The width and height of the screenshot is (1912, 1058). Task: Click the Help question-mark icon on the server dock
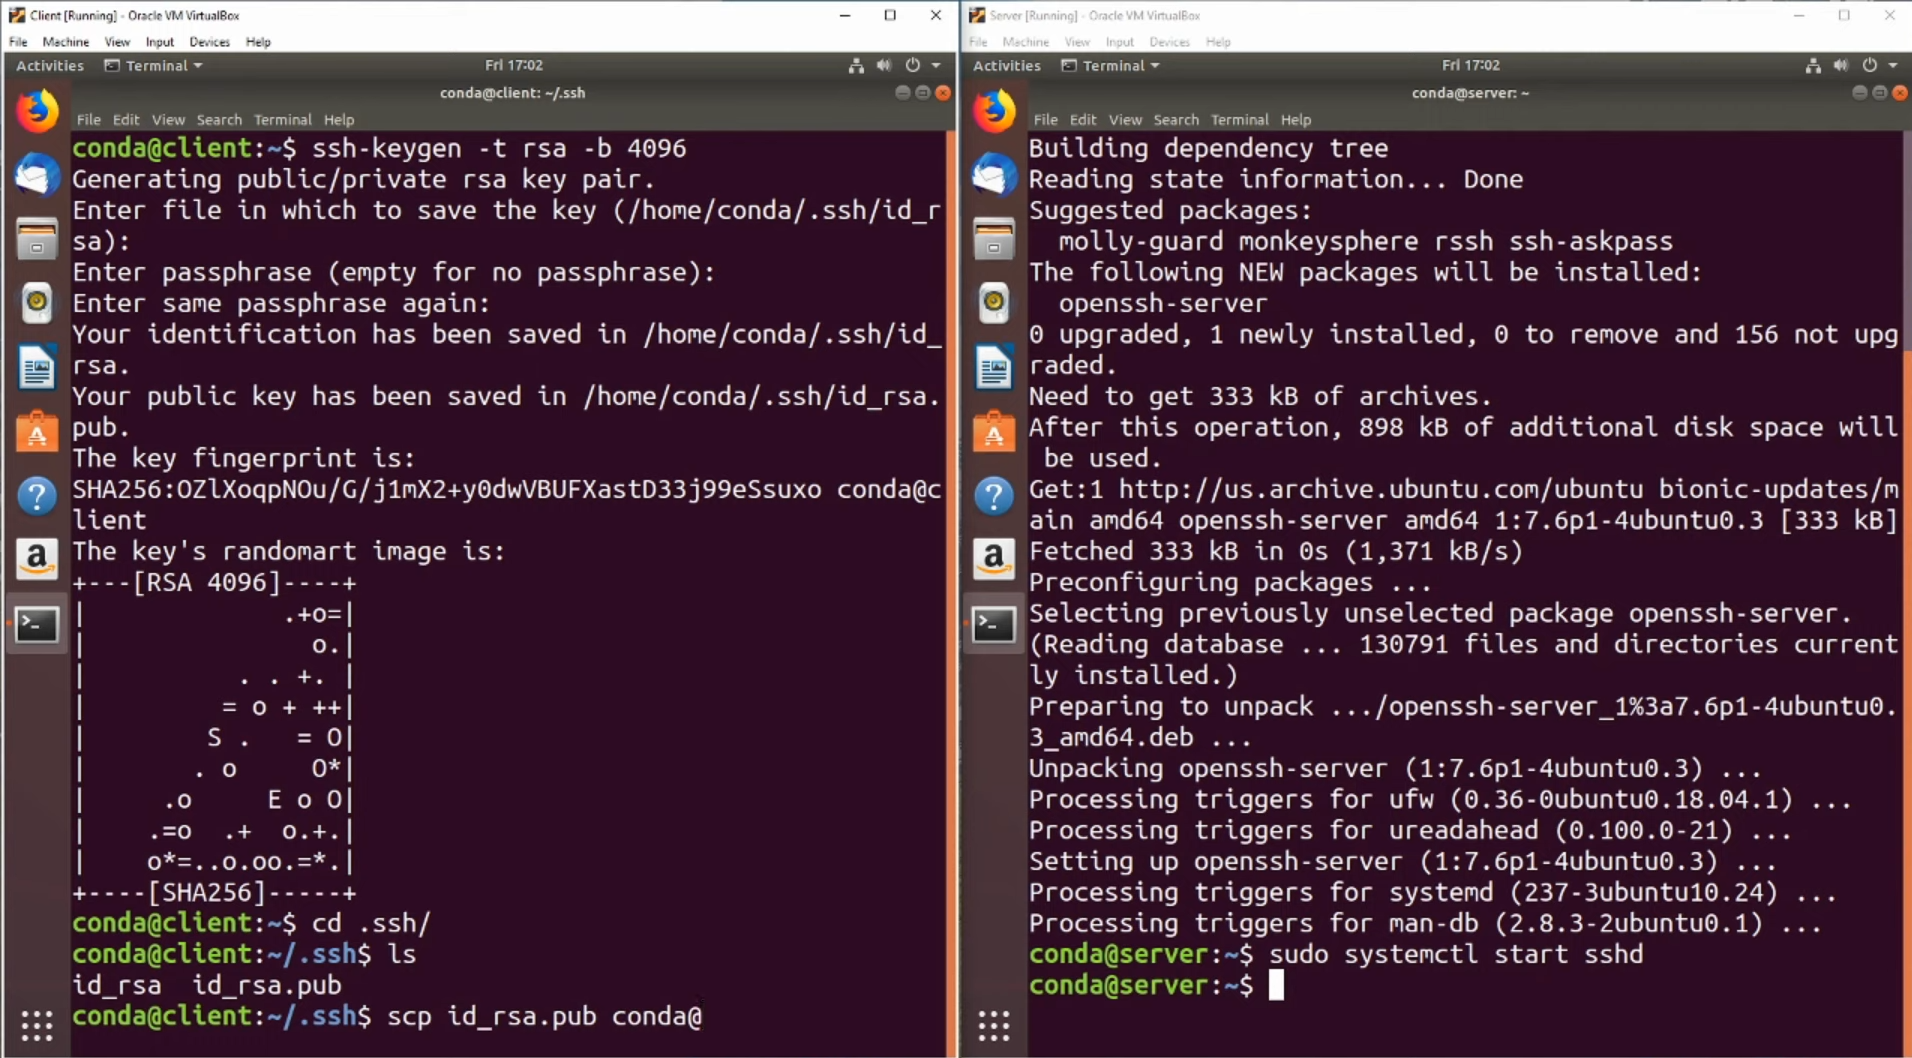993,495
